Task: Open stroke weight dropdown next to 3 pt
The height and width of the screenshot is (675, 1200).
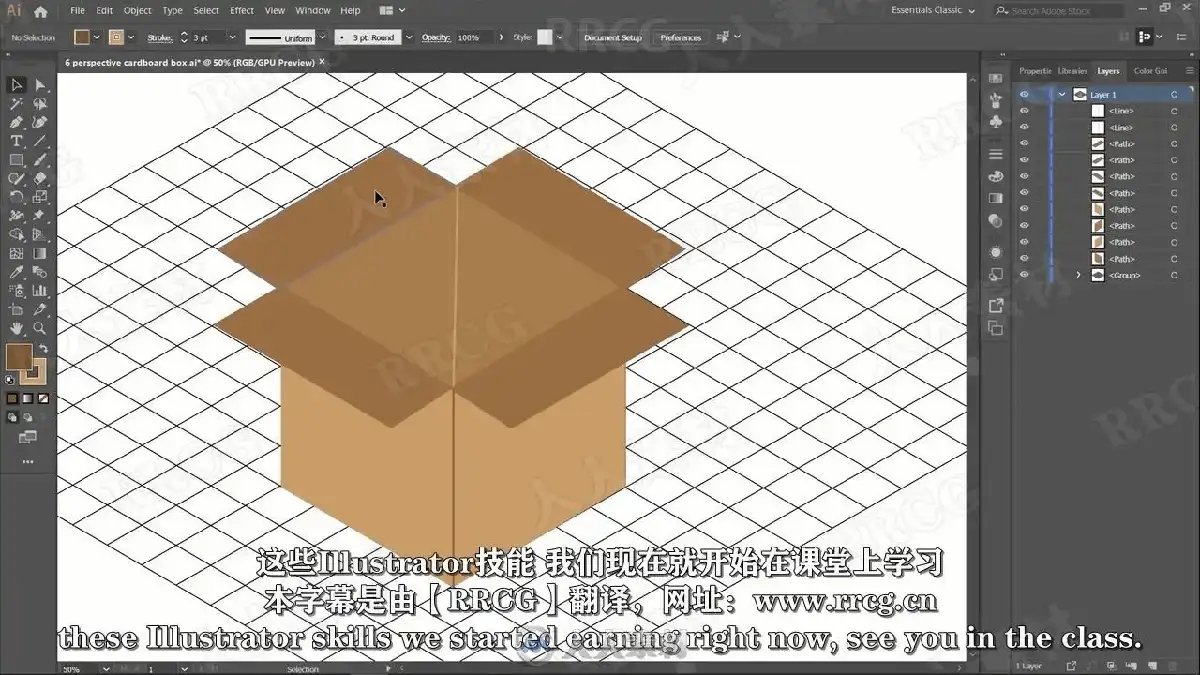Action: click(x=232, y=37)
